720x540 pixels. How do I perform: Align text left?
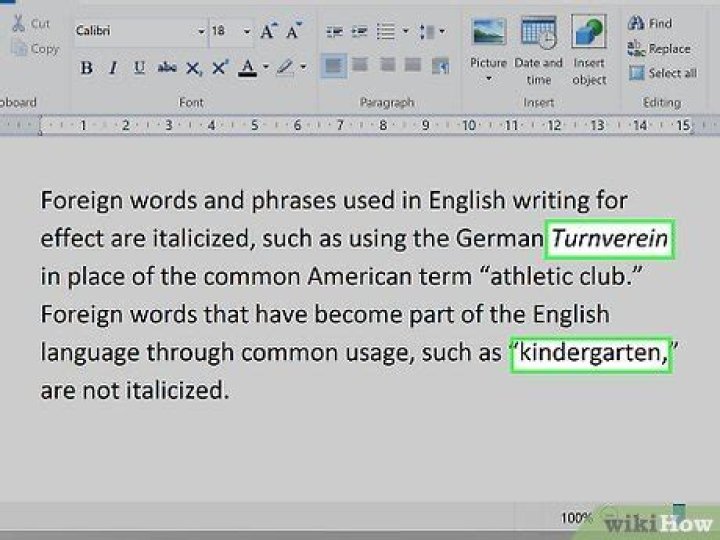[x=333, y=65]
